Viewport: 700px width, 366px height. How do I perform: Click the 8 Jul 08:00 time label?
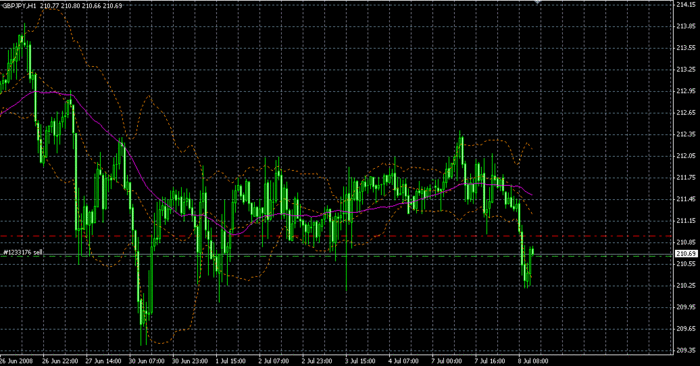[533, 361]
